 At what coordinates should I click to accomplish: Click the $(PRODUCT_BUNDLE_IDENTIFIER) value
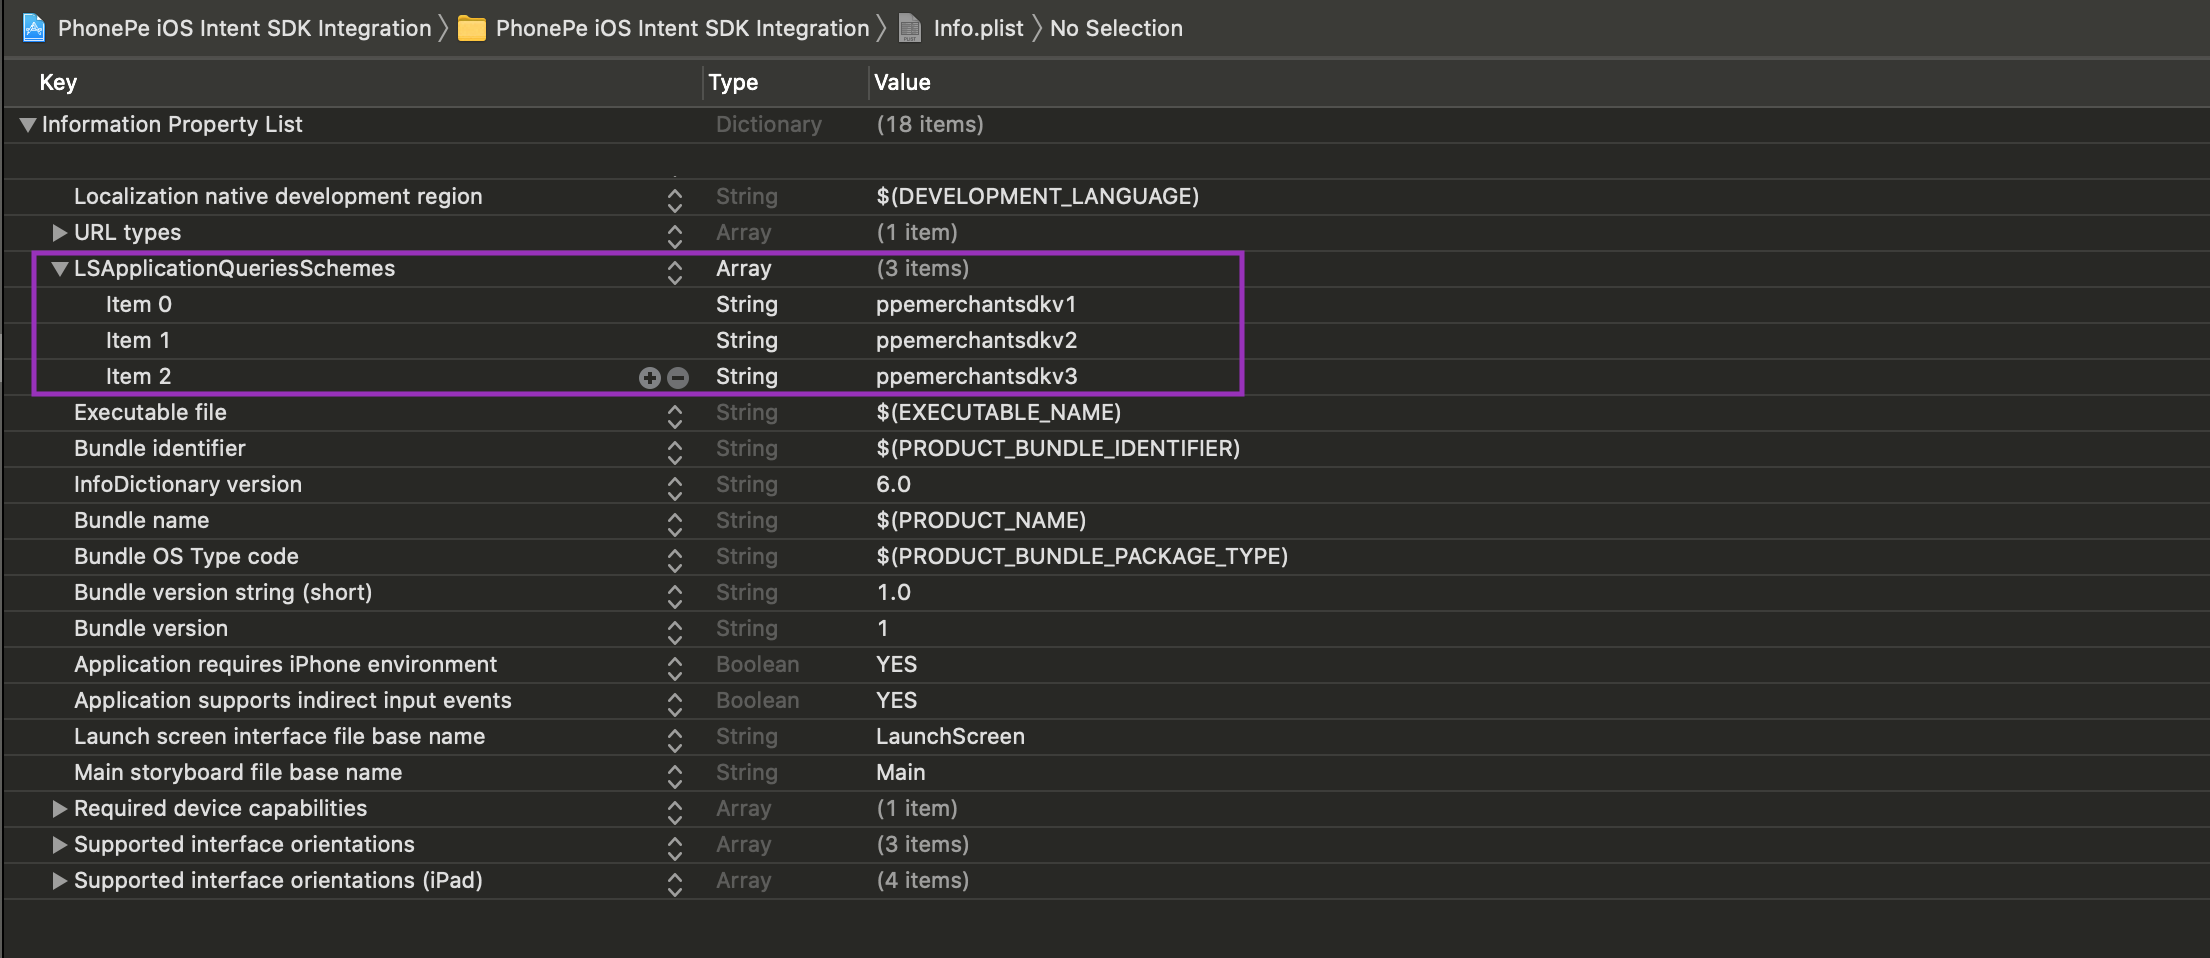point(1058,448)
